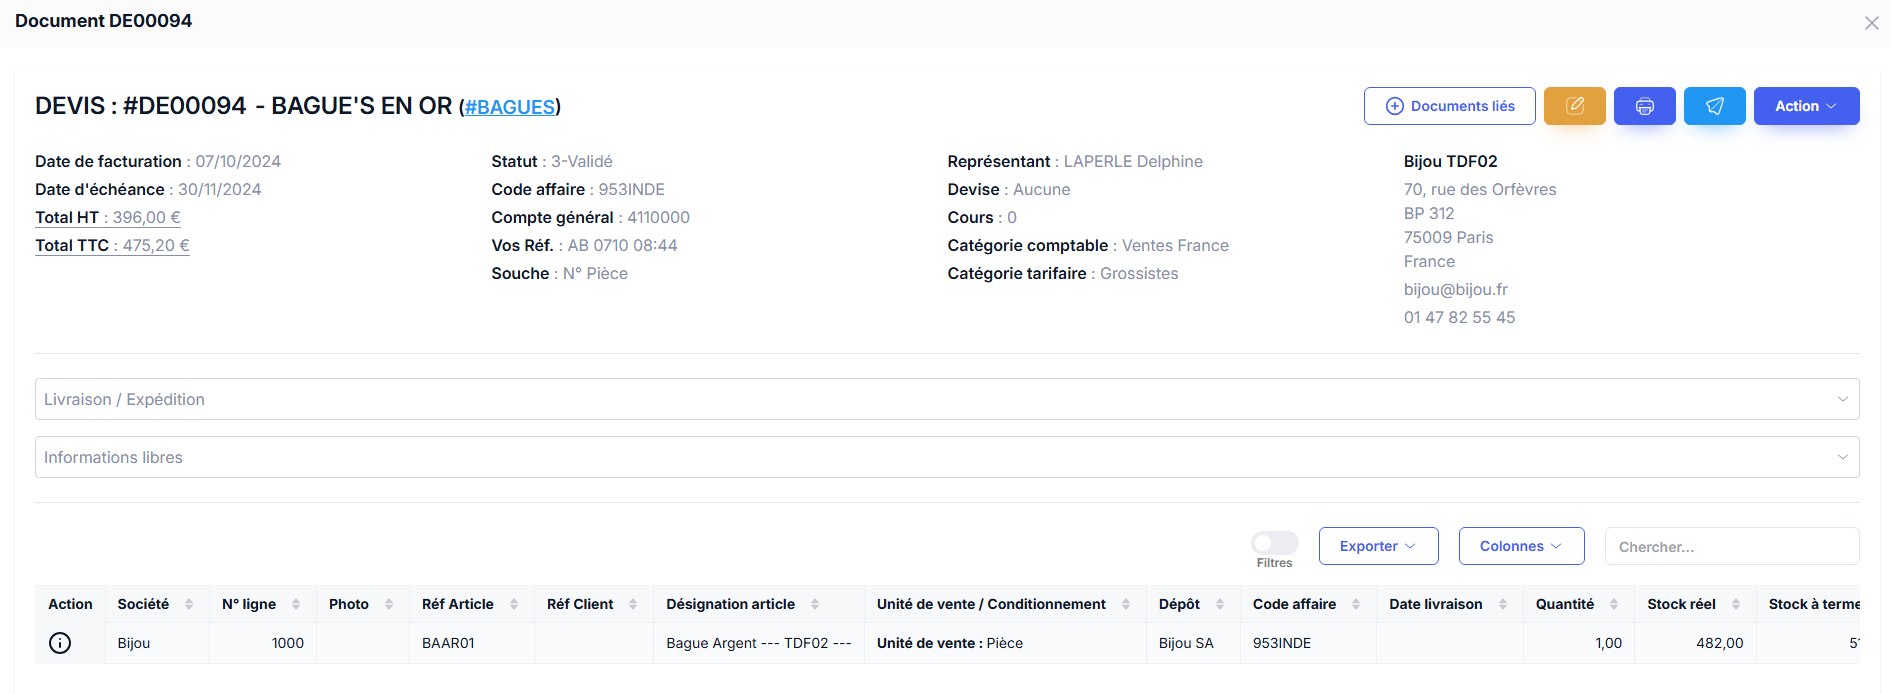Follow the #BAGUES link
This screenshot has height=694, width=1890.
tap(510, 107)
